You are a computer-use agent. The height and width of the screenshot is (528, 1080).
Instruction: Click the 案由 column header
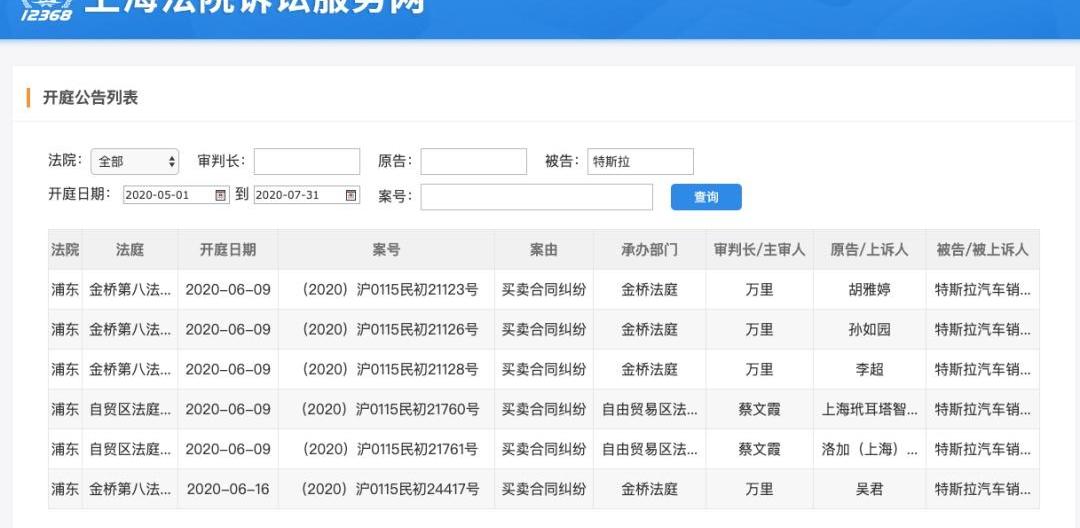(544, 249)
